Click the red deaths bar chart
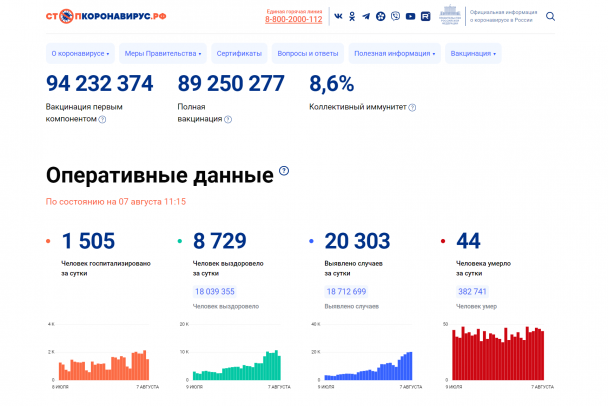608x406 pixels. [498, 352]
